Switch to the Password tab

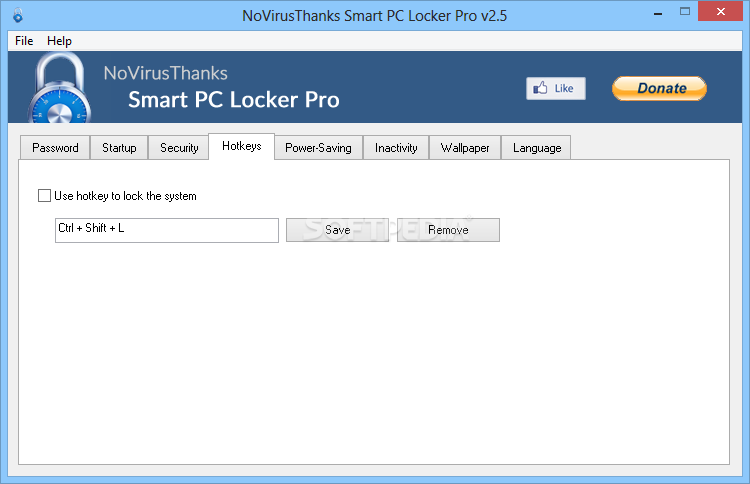pos(55,148)
